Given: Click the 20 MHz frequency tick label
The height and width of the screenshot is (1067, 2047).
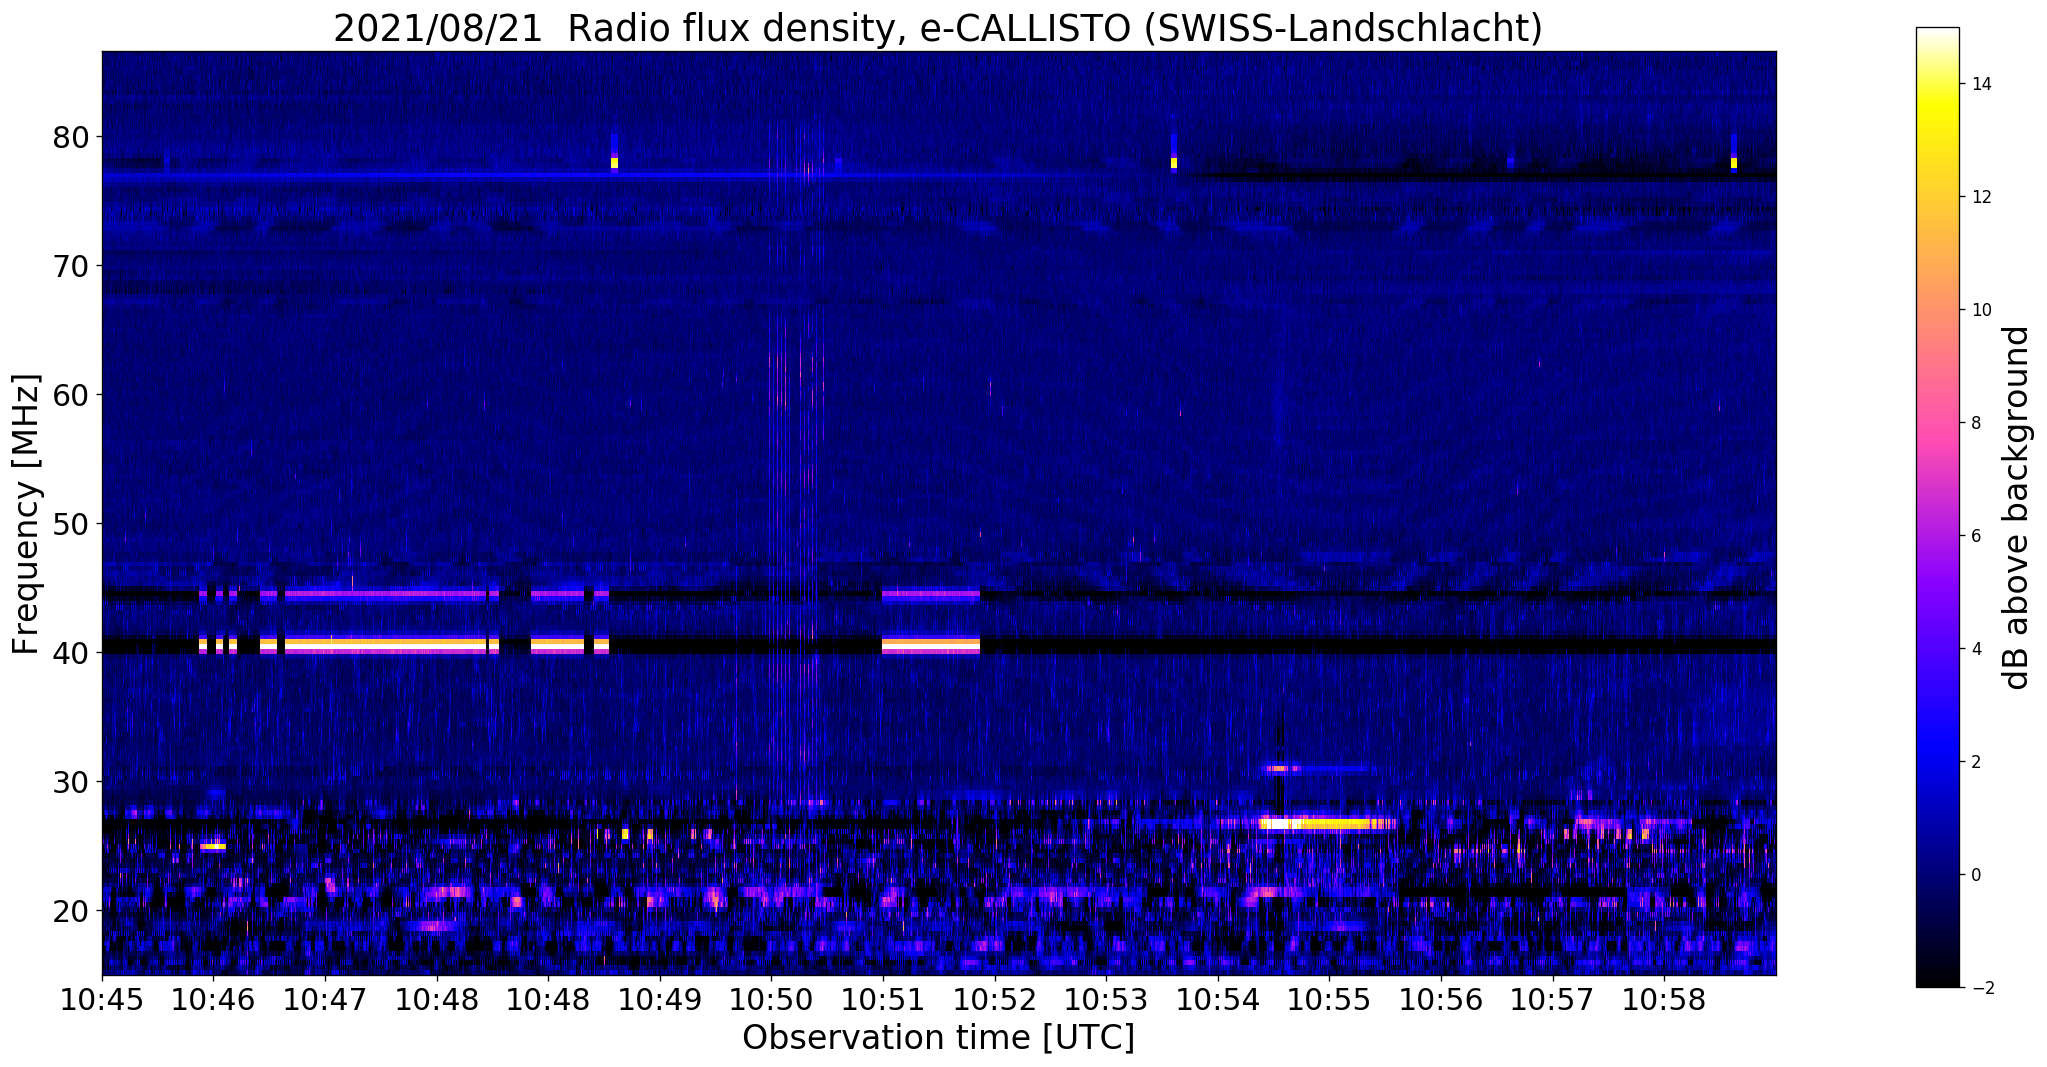Looking at the screenshot, I should point(70,911).
